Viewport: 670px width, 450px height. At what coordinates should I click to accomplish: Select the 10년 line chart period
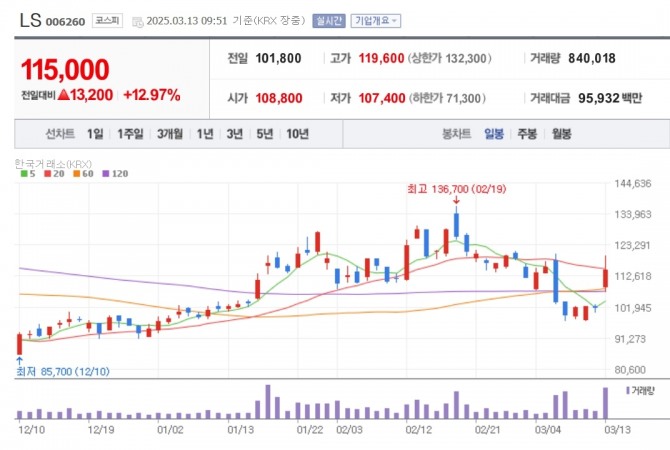(297, 134)
